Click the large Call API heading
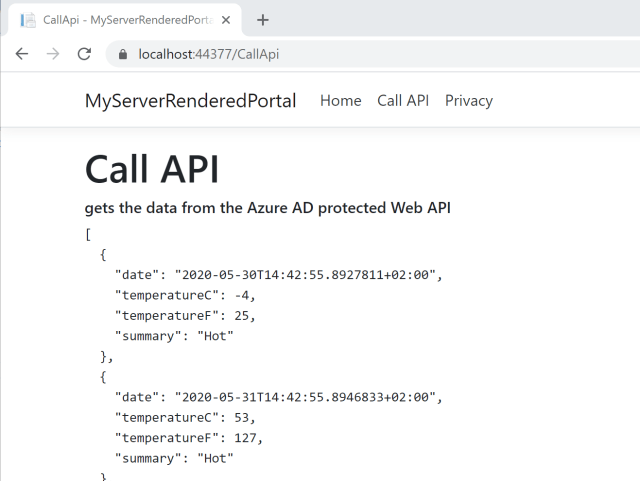This screenshot has width=640, height=481. 152,168
